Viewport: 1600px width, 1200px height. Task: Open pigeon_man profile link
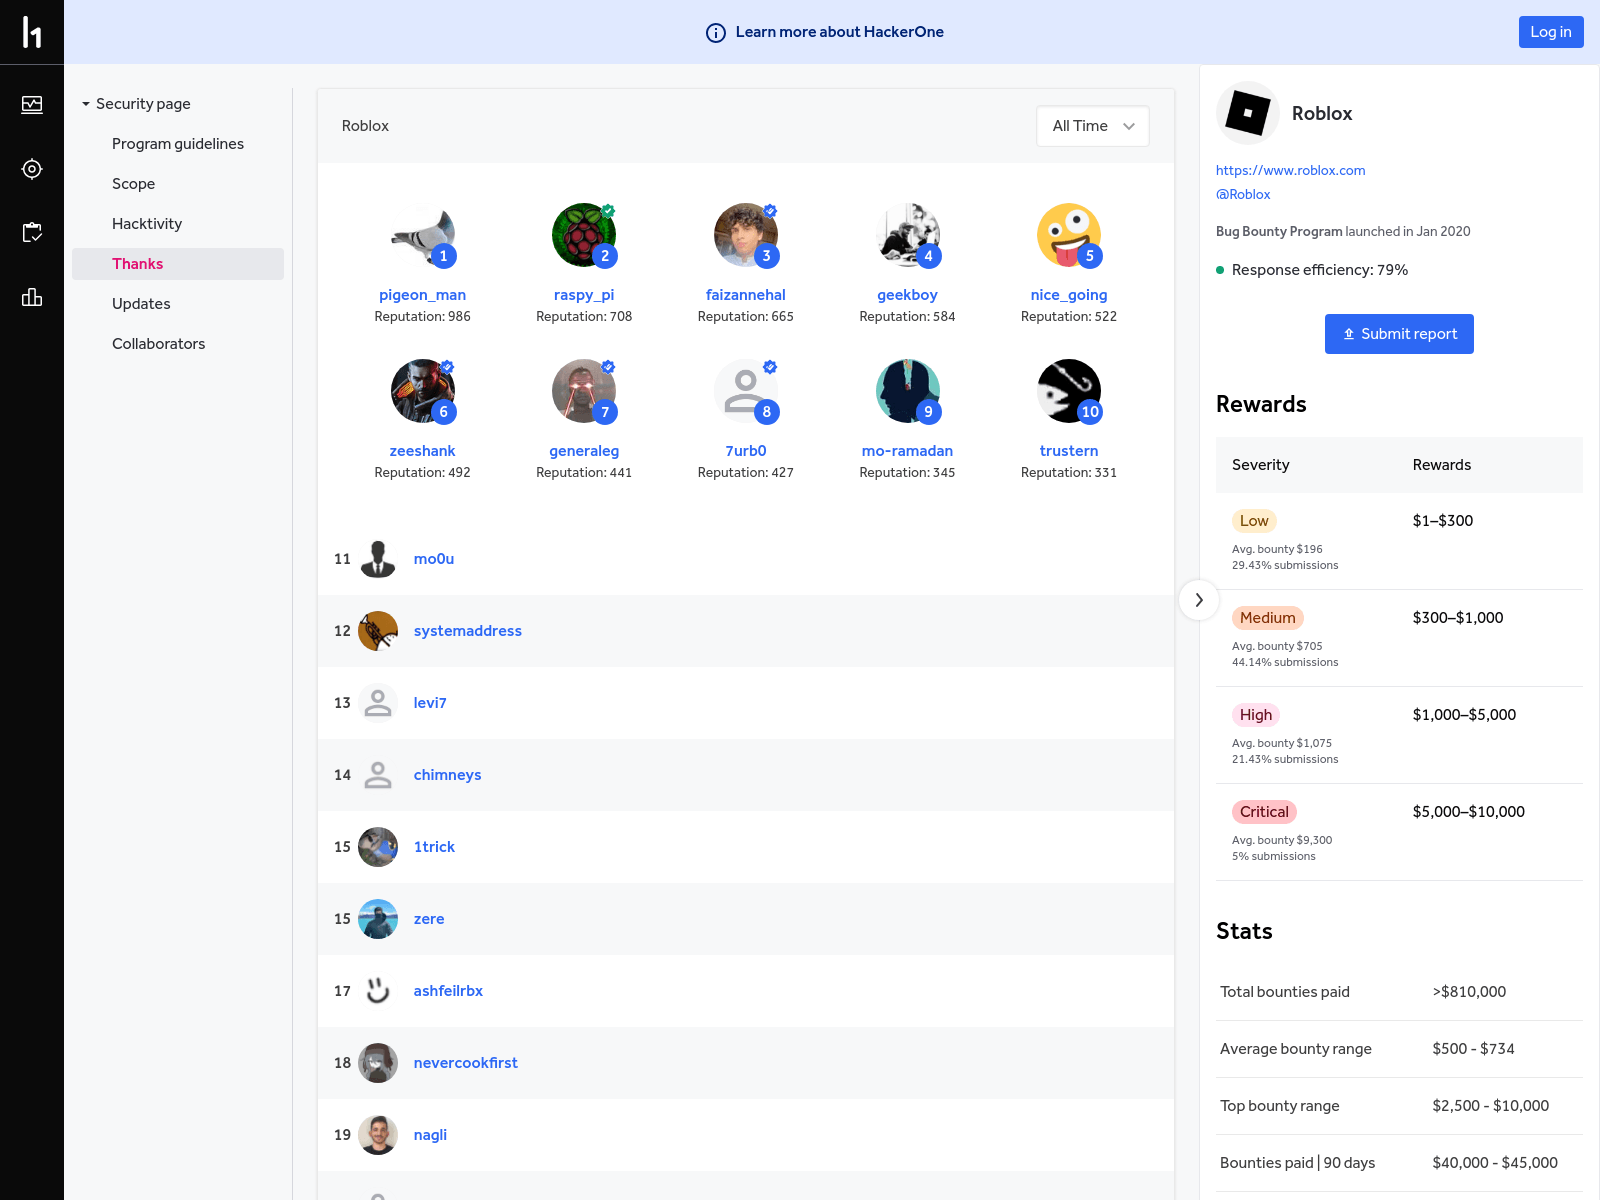423,295
